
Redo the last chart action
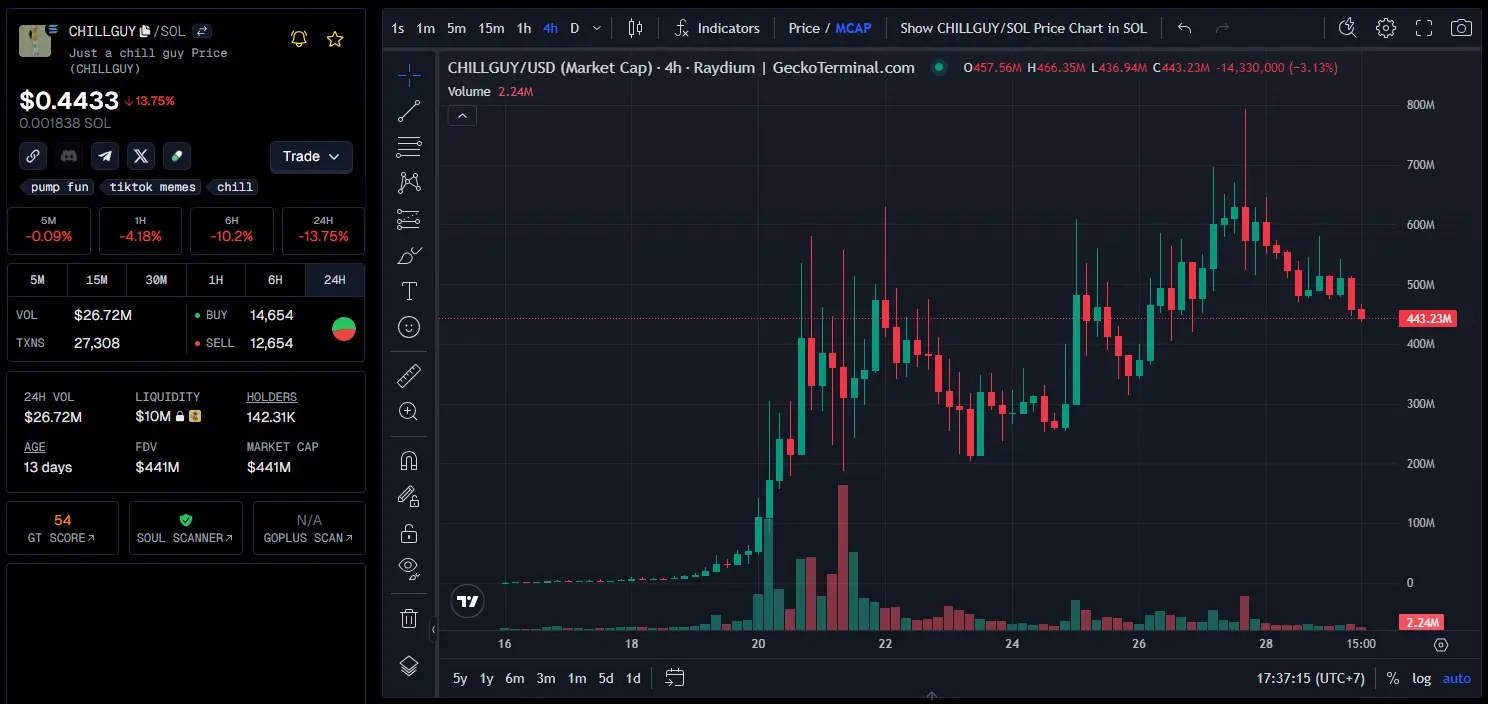coord(1222,28)
